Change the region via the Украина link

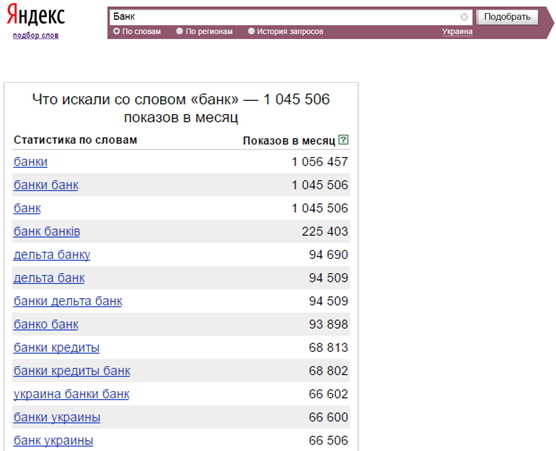click(457, 32)
